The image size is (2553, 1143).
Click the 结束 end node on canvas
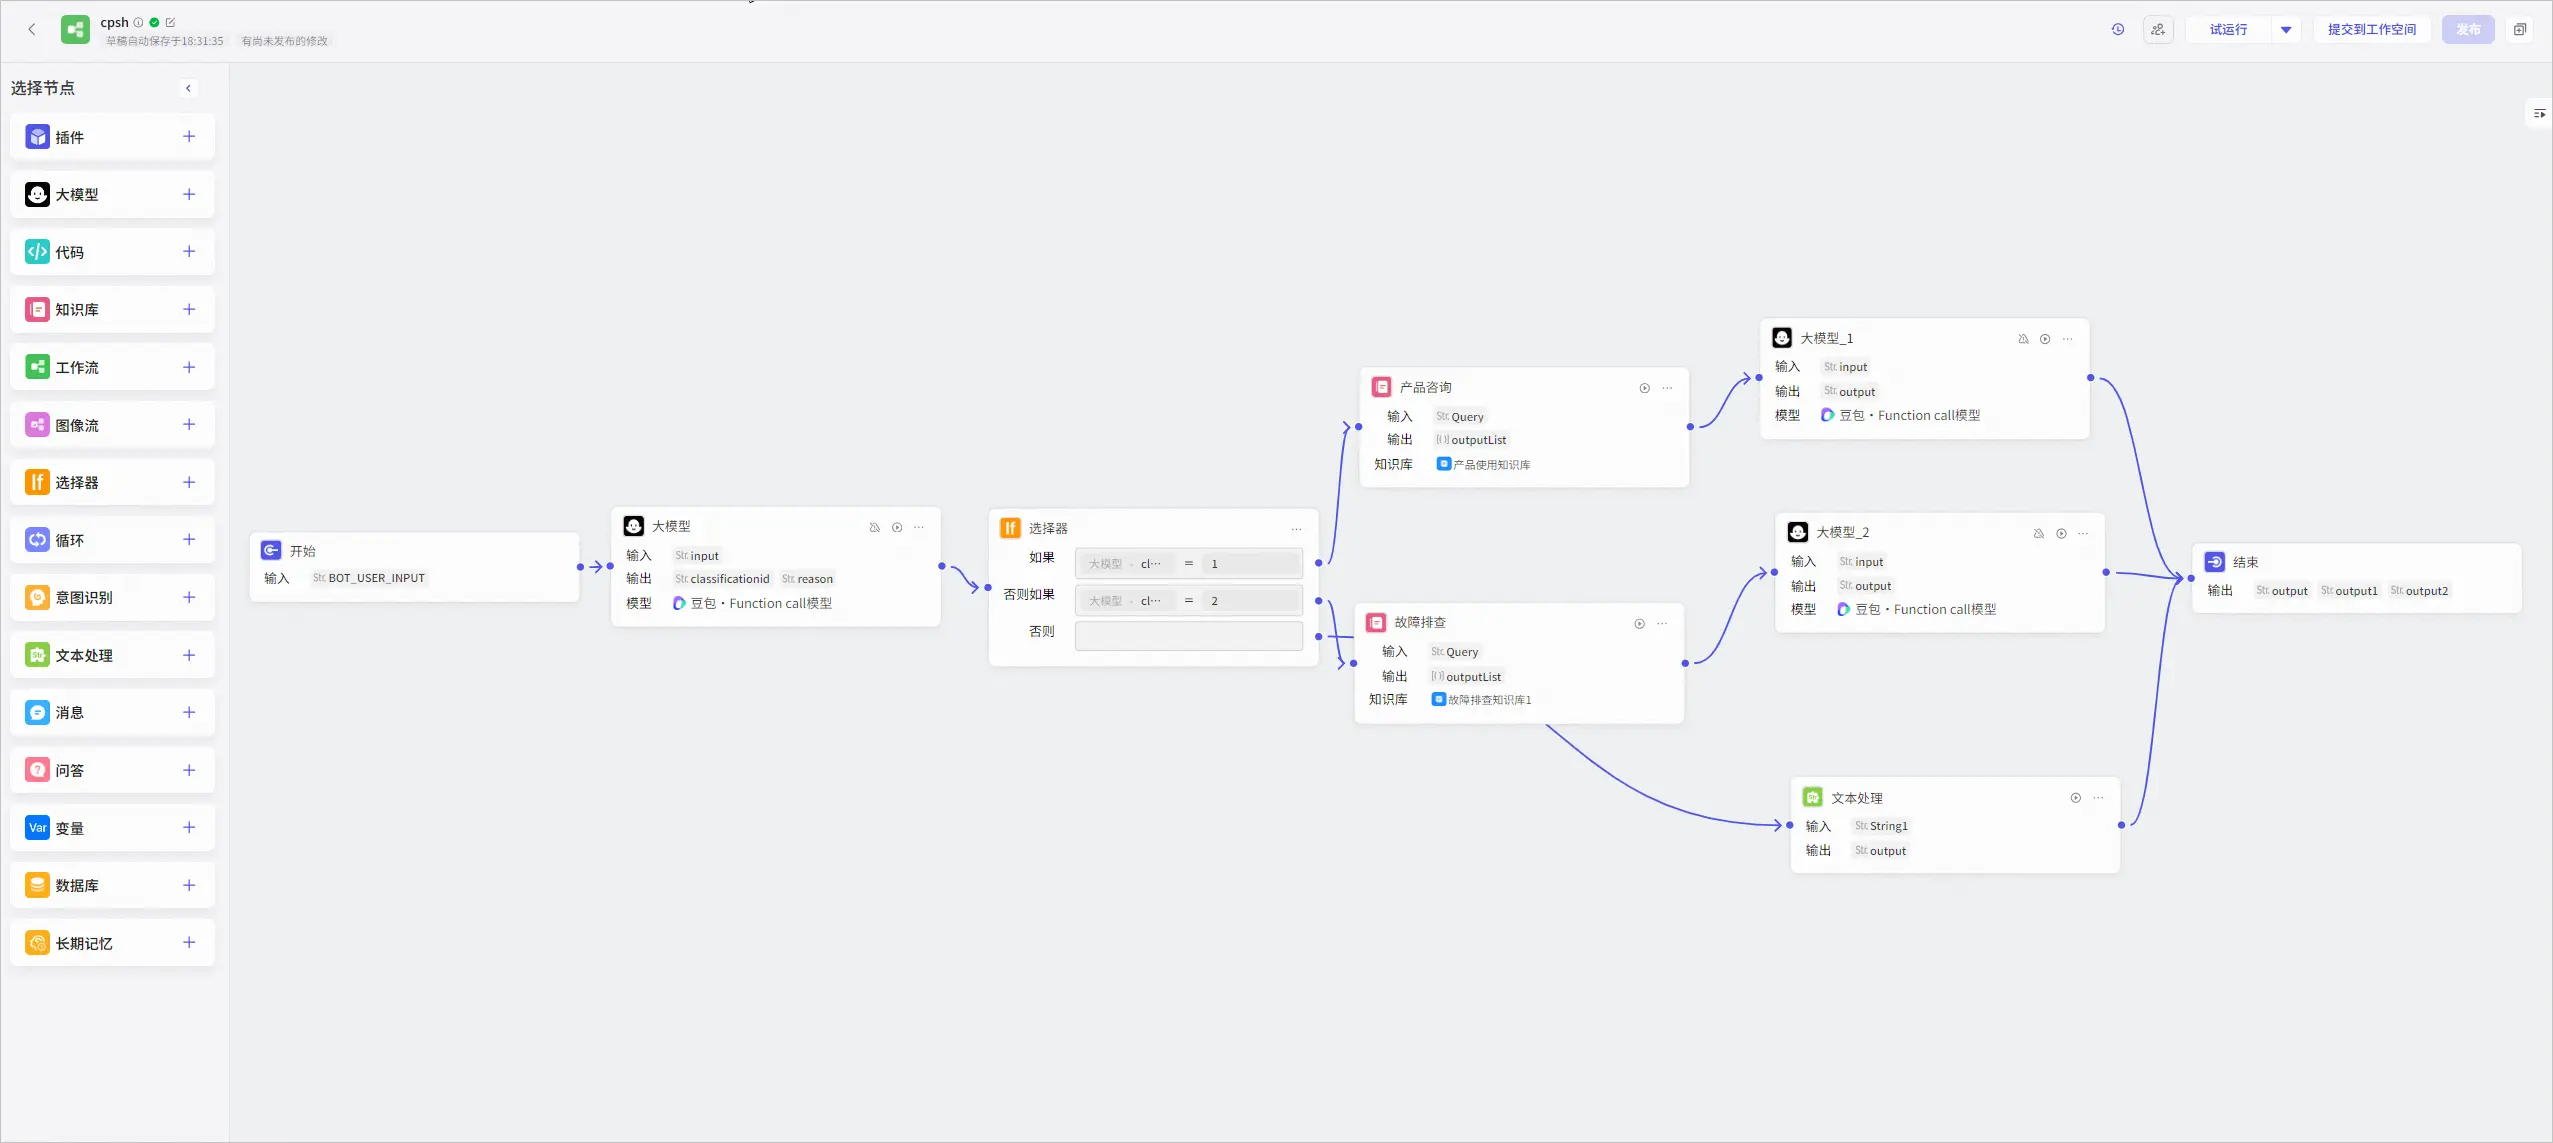click(2356, 578)
